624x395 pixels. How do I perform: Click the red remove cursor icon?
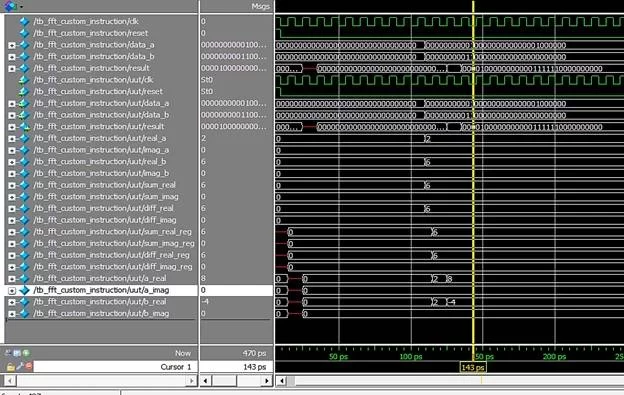click(29, 366)
